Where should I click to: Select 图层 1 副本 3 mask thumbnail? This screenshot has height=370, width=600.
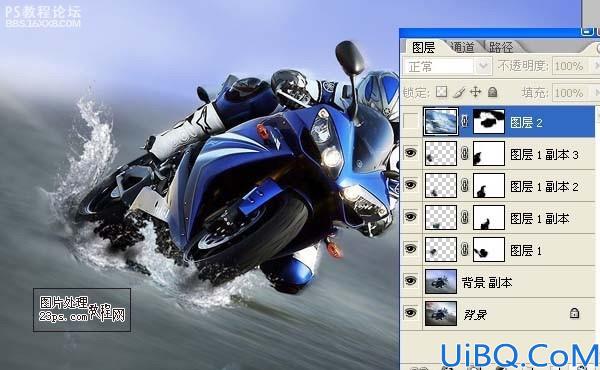tap(489, 153)
